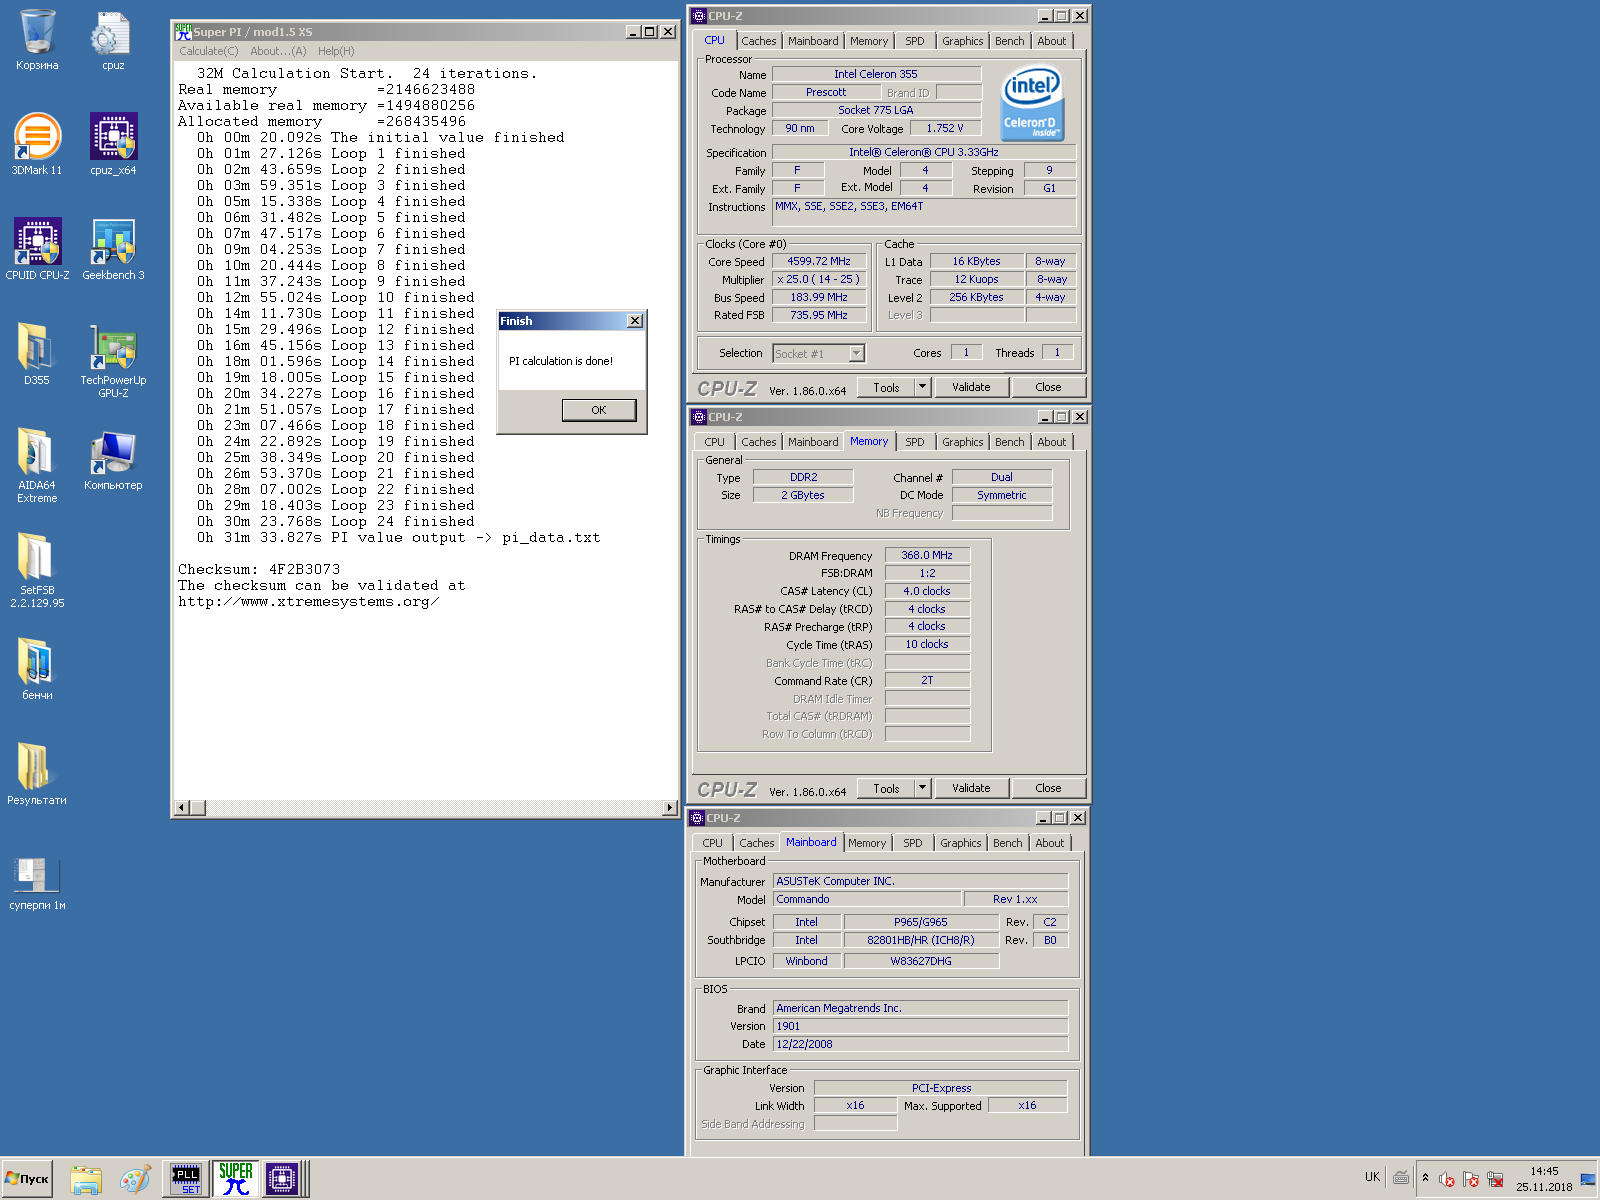The image size is (1600, 1200).
Task: Switch to the Super PI taskbar button
Action: click(236, 1179)
